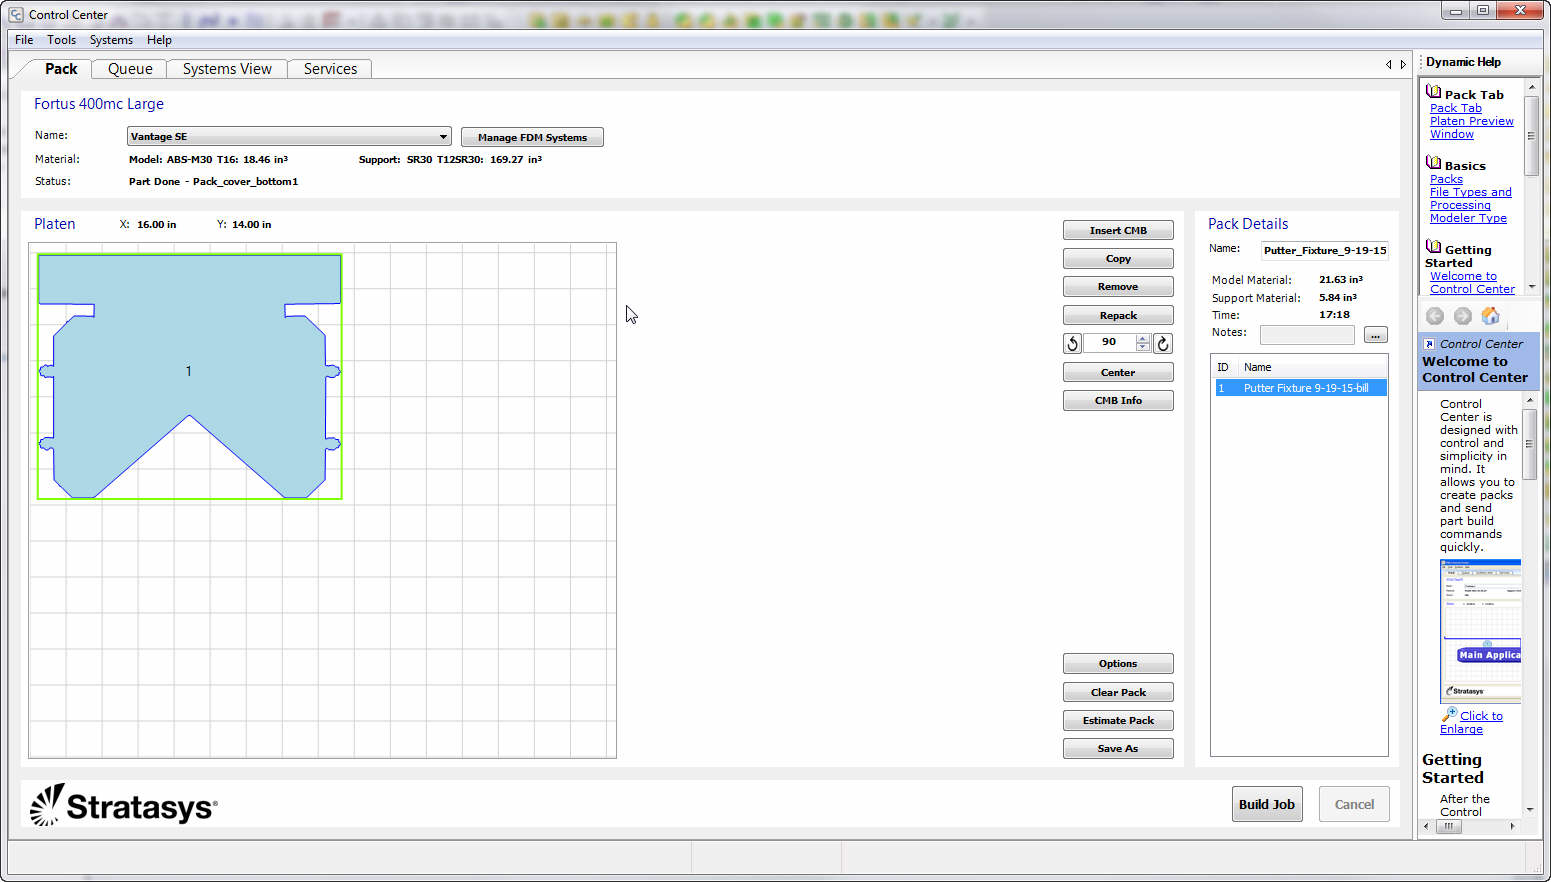Click the small Control Center help topic icon
1551x882 pixels.
point(1429,344)
